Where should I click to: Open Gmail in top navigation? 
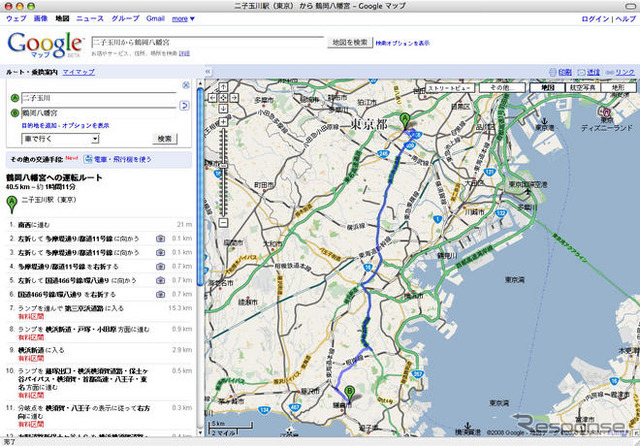pyautogui.click(x=156, y=18)
